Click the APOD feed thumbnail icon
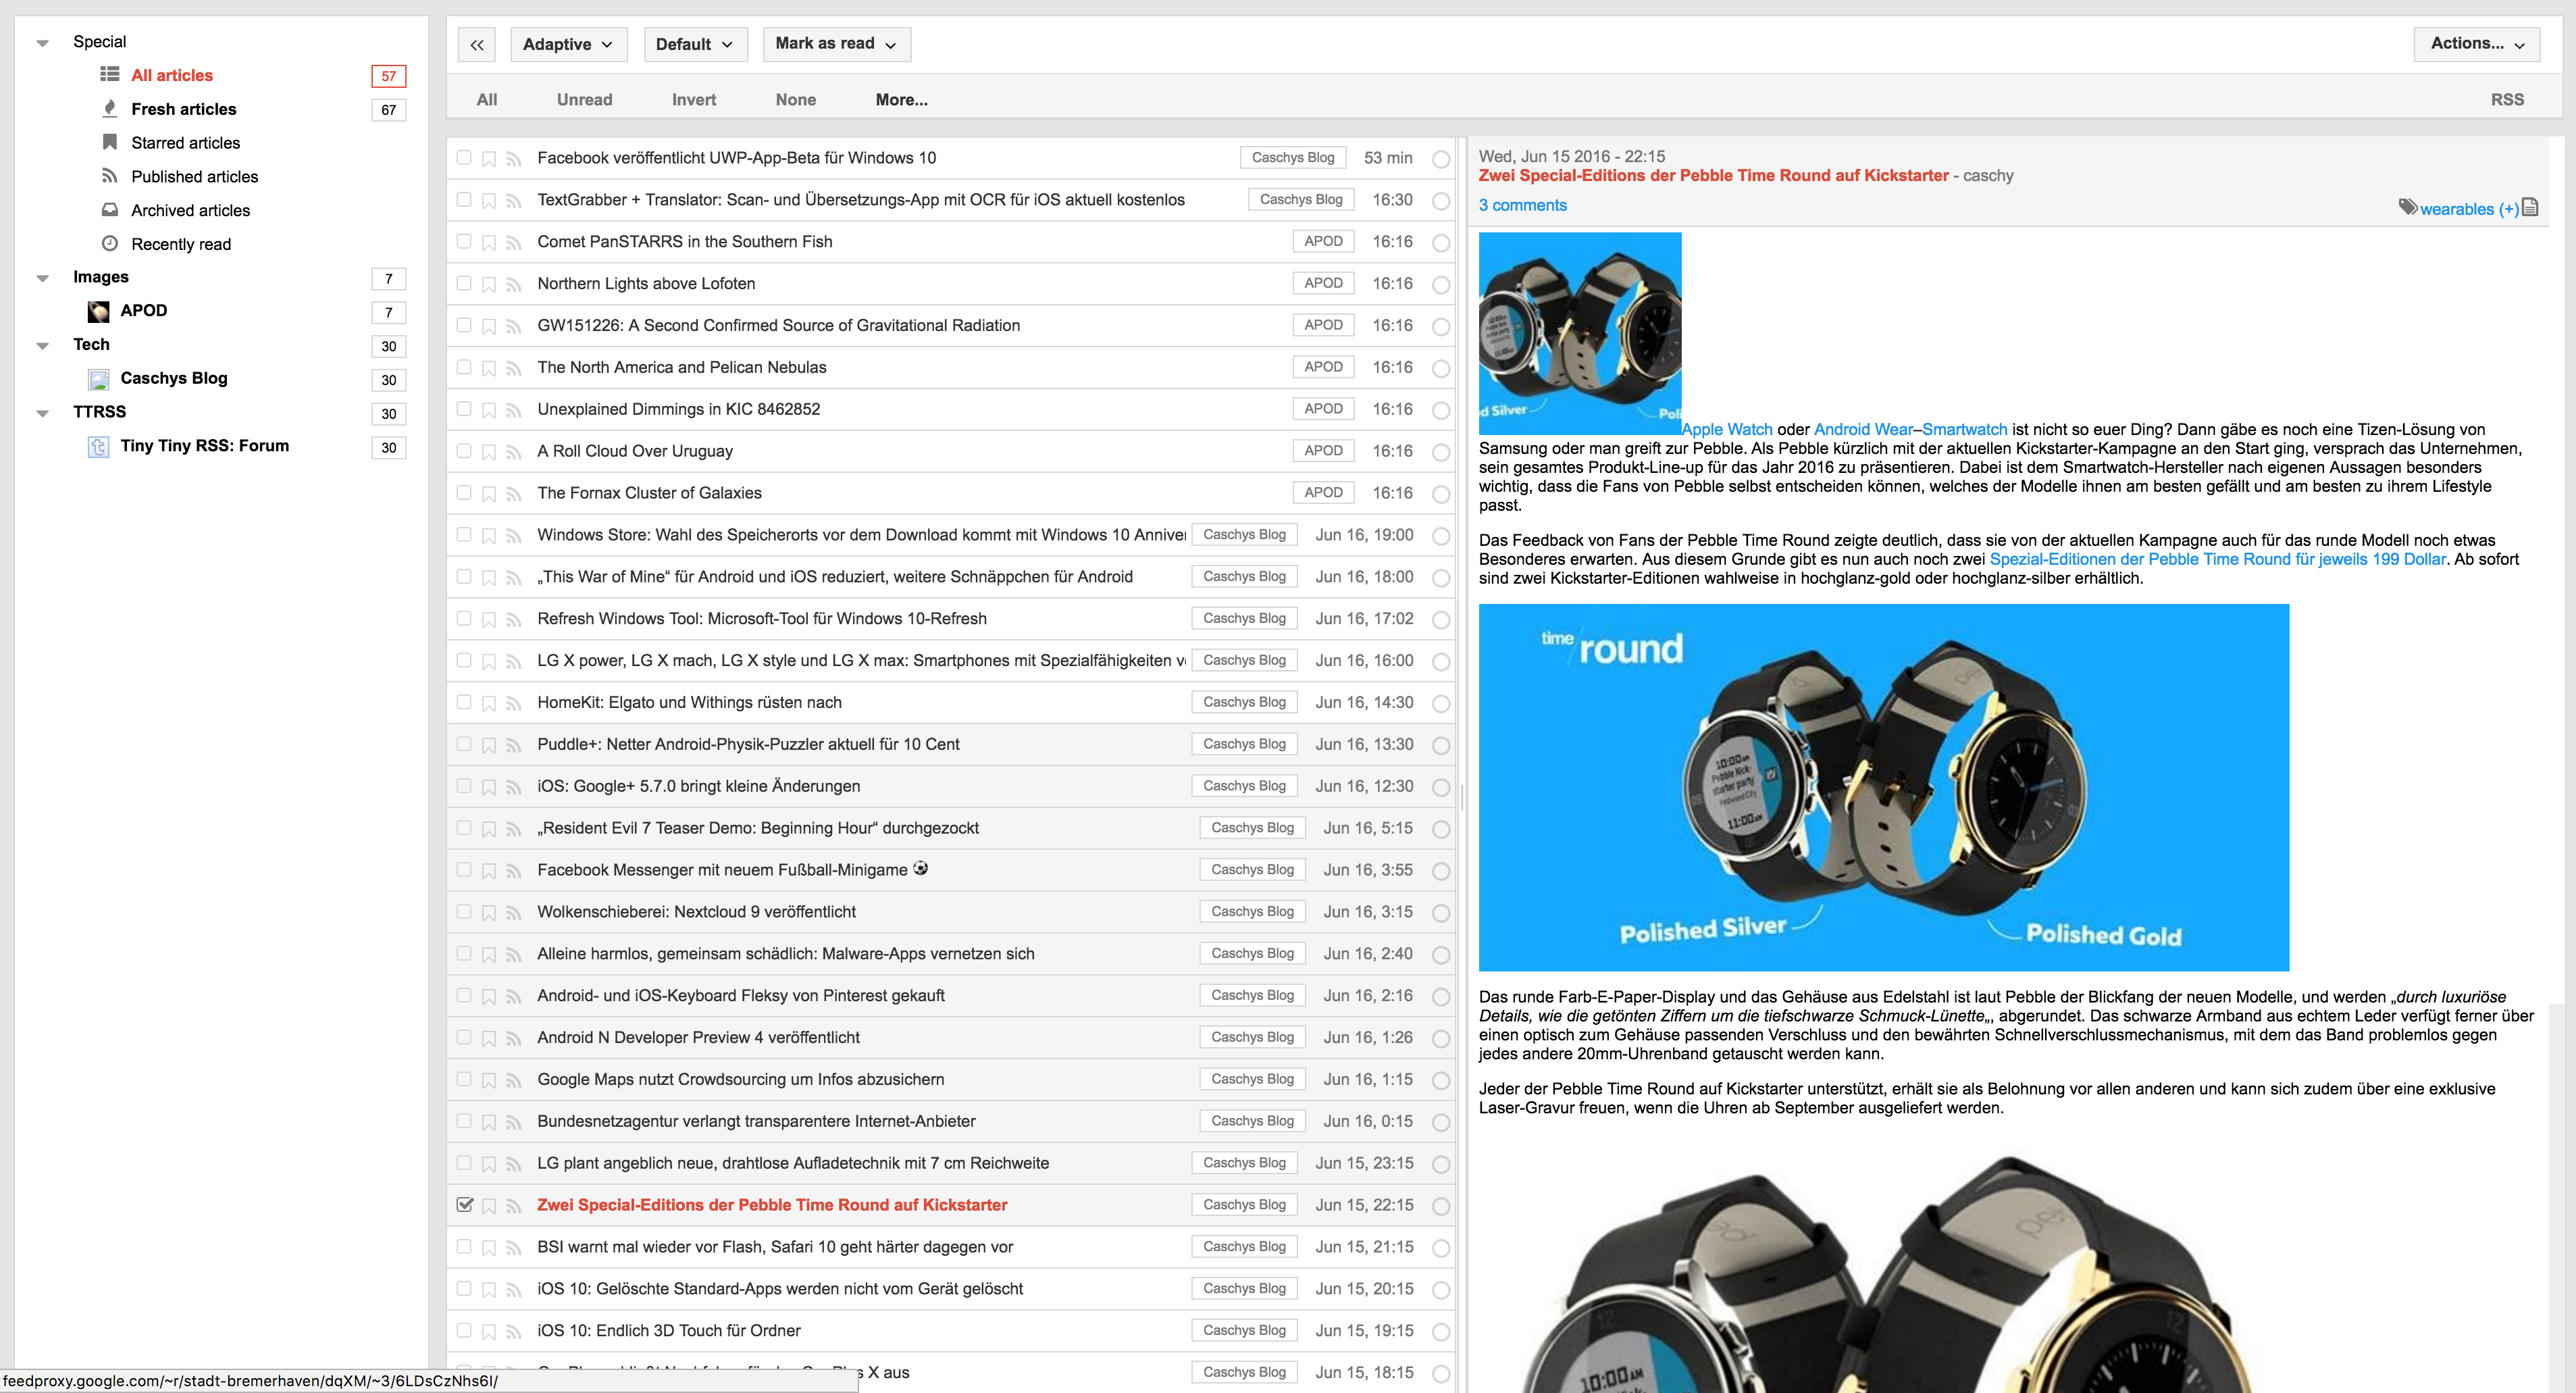The image size is (2576, 1393). point(98,311)
